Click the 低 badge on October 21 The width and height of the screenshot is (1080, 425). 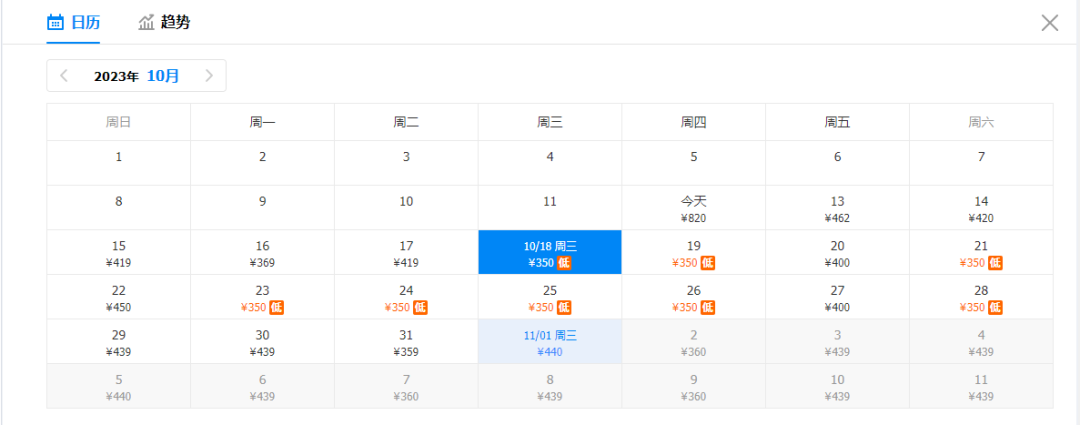coord(995,262)
